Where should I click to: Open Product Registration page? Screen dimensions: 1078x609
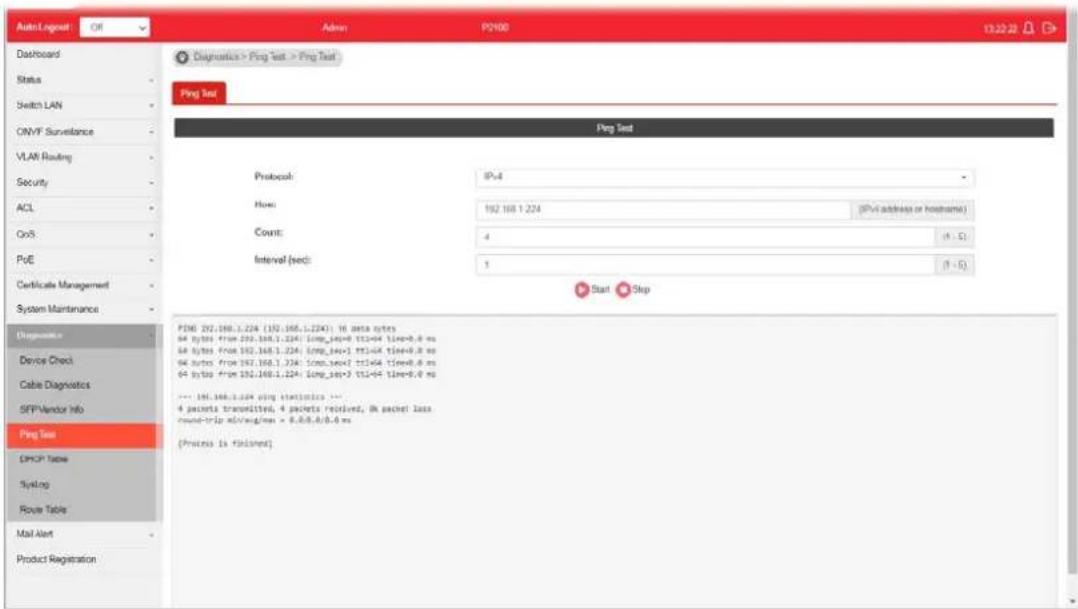(x=82, y=560)
